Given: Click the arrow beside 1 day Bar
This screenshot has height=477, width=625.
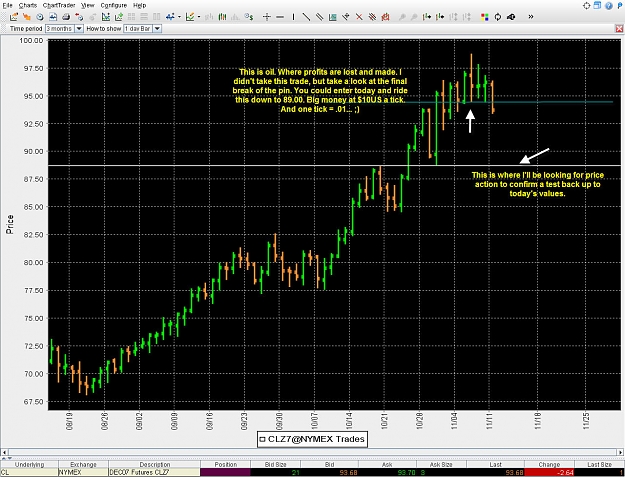Looking at the screenshot, I should point(157,29).
